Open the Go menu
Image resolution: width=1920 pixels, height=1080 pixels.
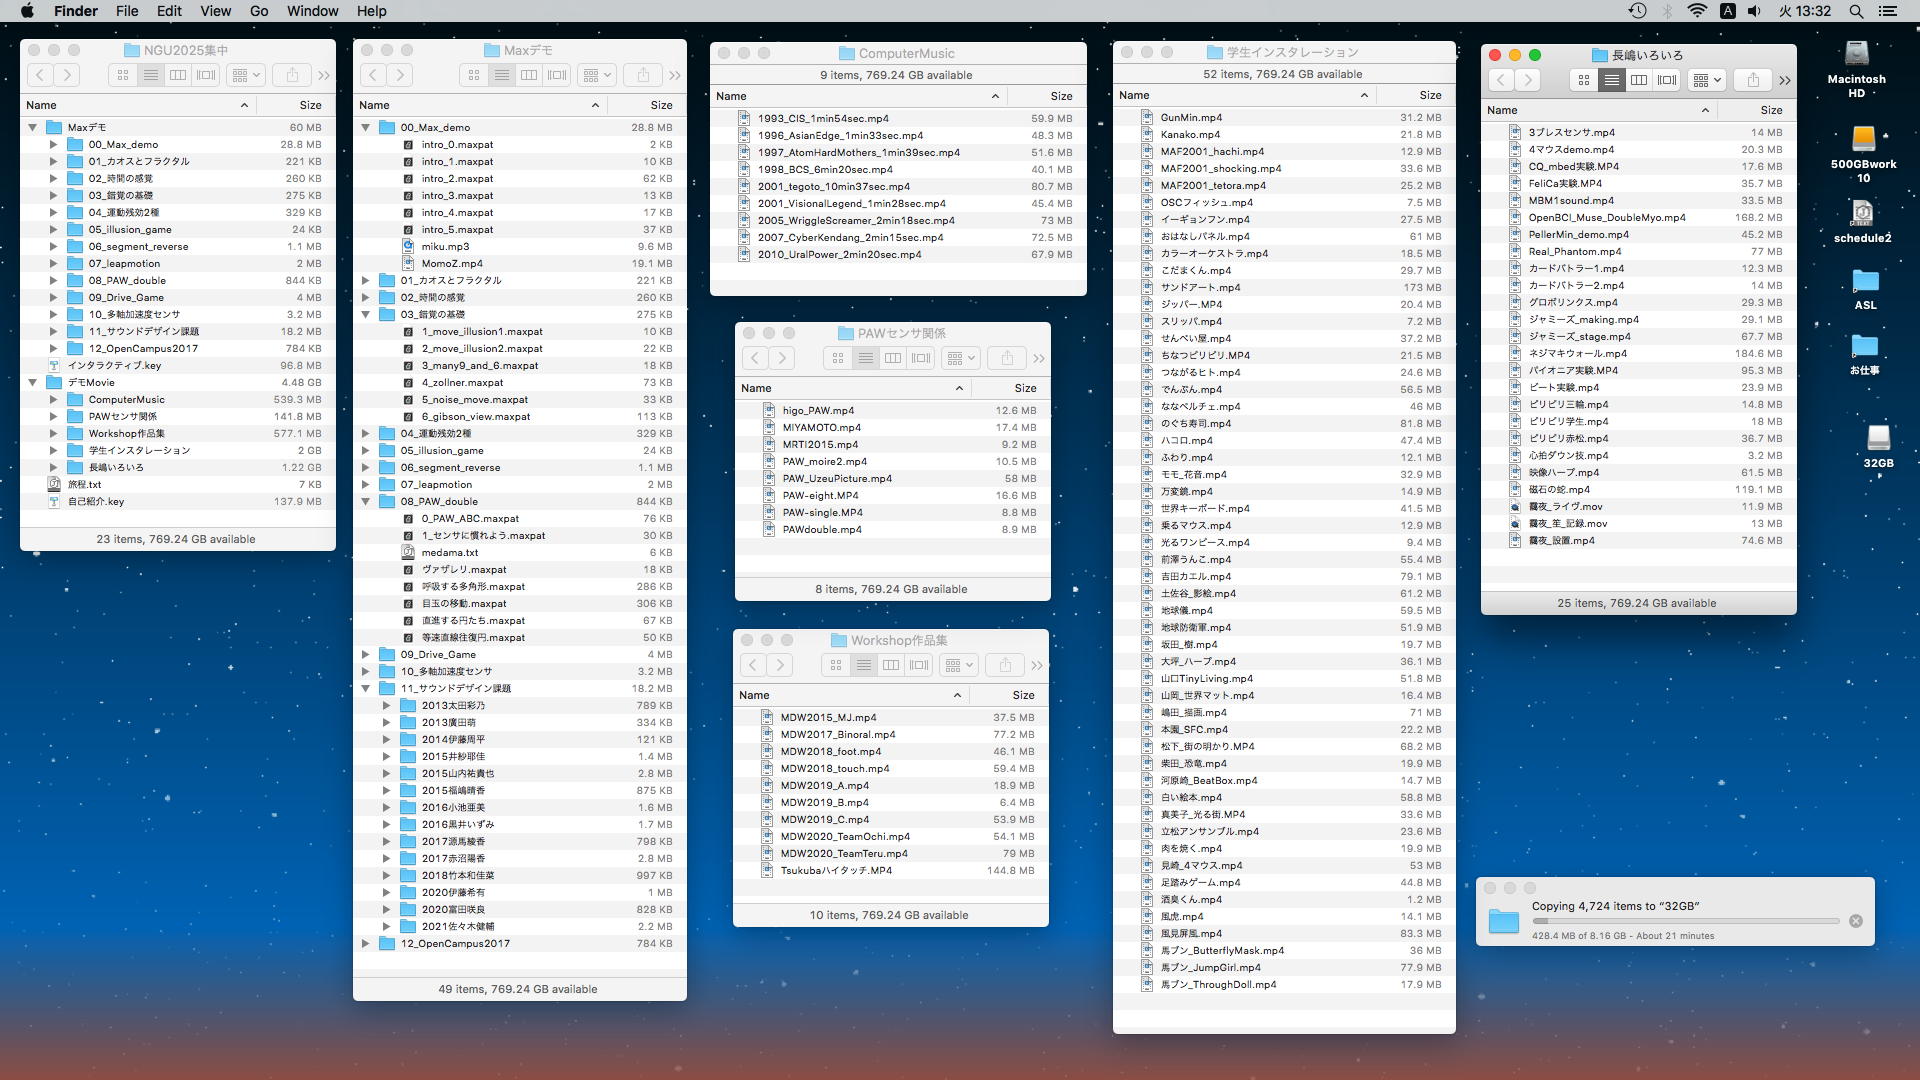pos(259,11)
